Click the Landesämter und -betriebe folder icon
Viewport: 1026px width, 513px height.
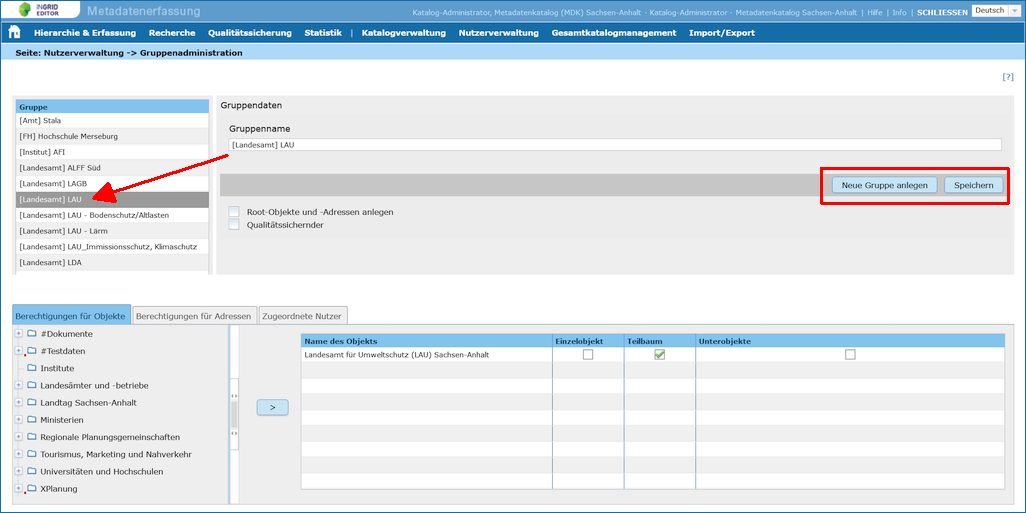pyautogui.click(x=31, y=385)
